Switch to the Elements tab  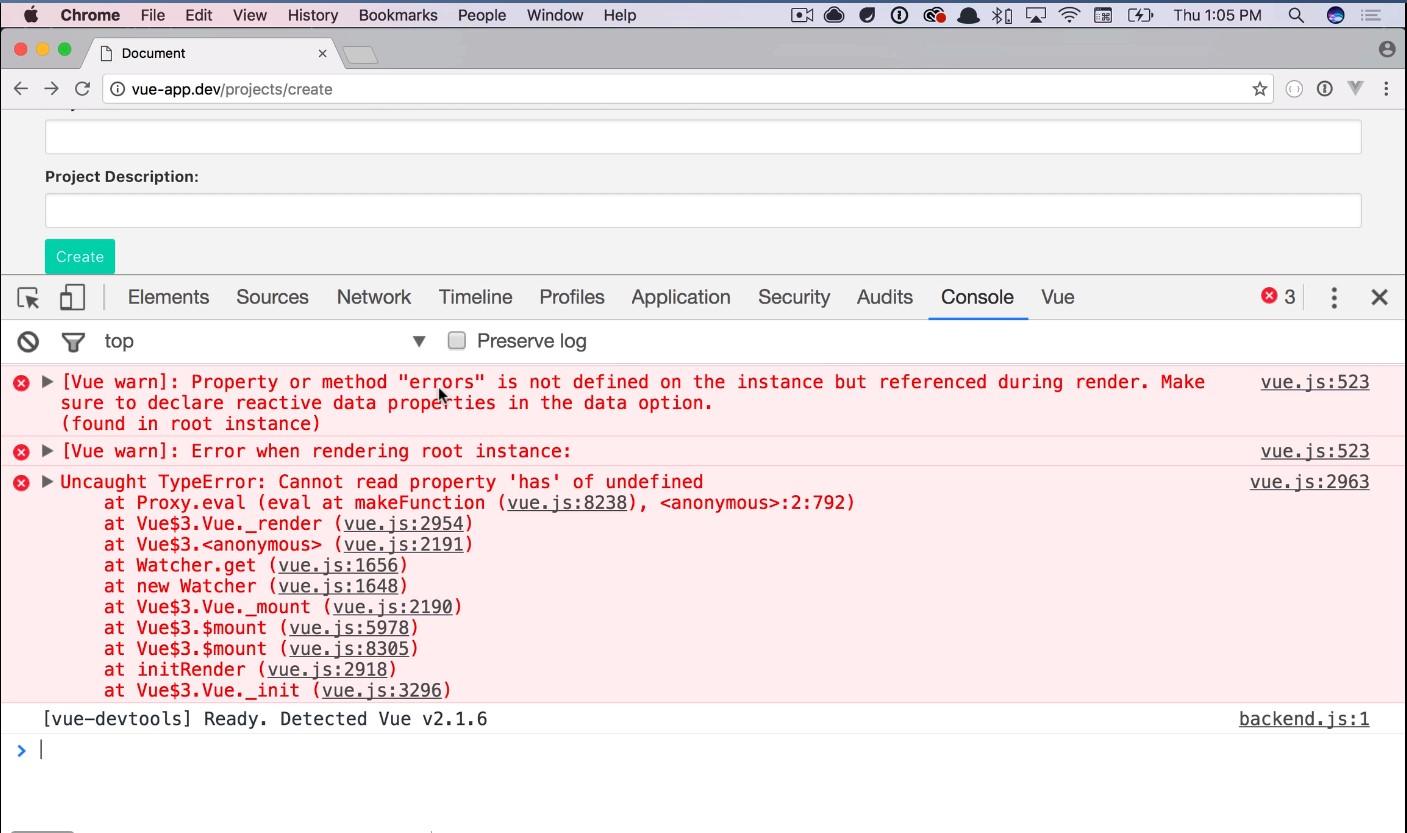tap(168, 297)
